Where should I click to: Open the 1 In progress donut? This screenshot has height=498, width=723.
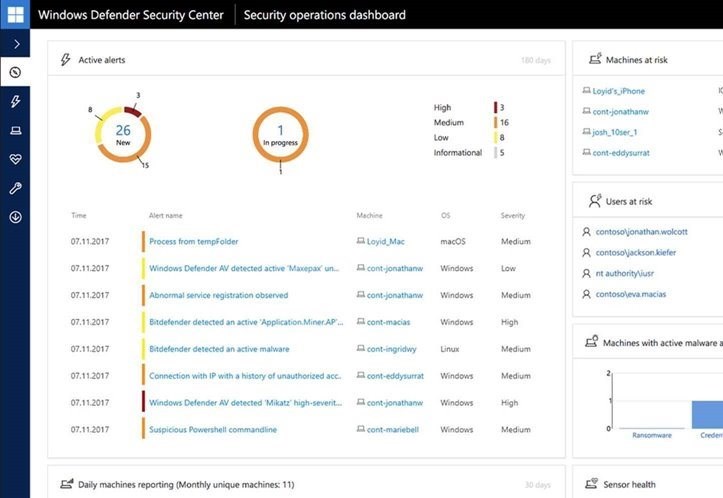(x=280, y=135)
